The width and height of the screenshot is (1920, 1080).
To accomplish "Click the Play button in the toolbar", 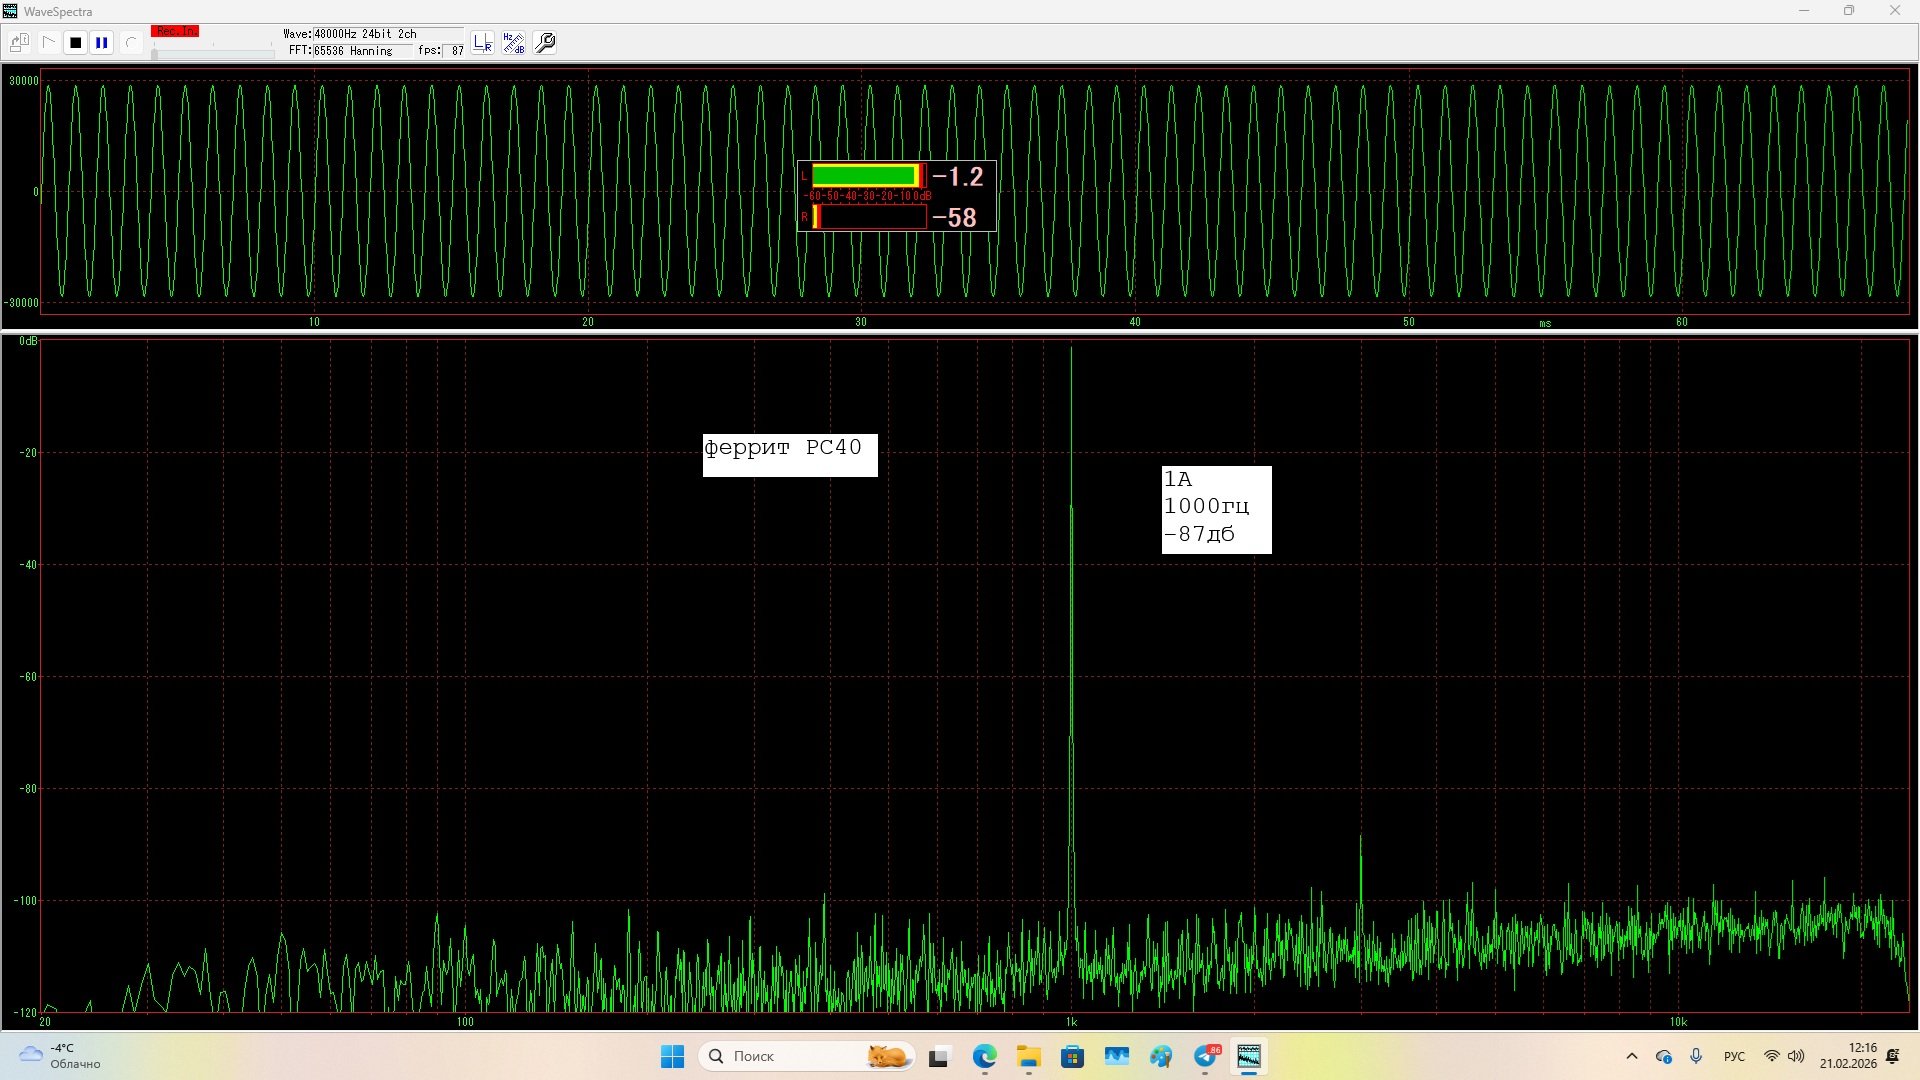I will coord(48,43).
